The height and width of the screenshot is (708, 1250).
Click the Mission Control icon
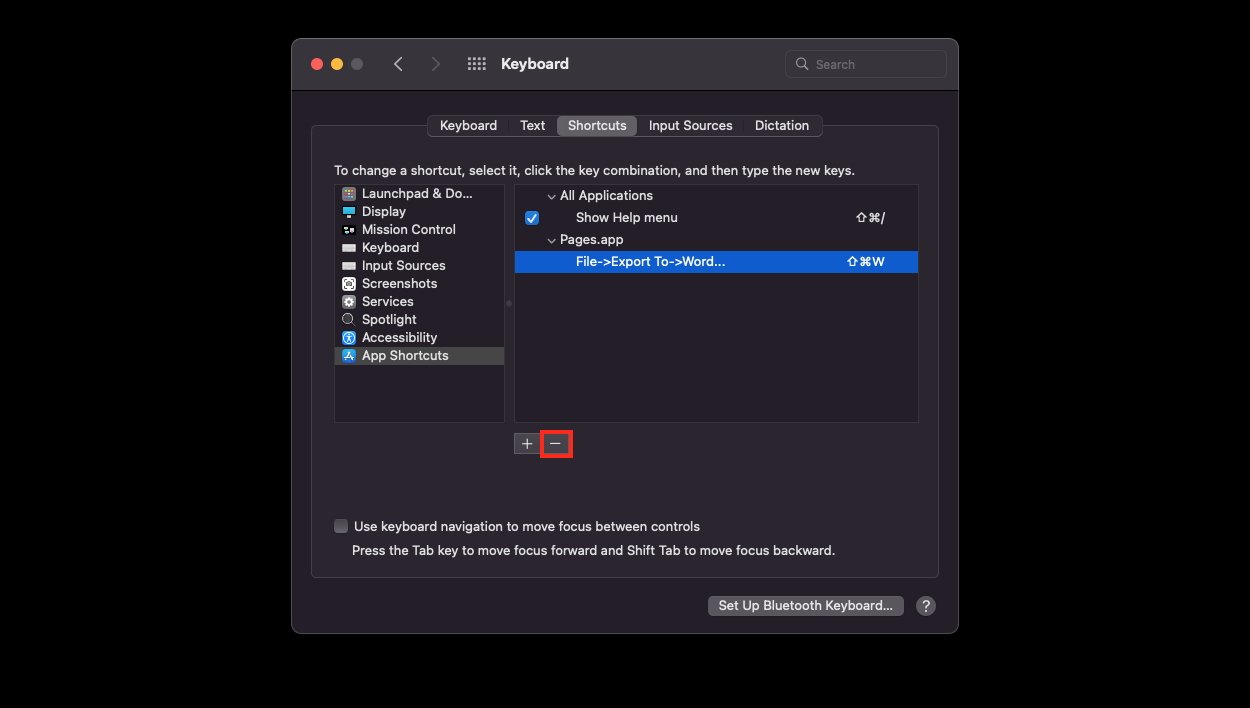coord(348,230)
